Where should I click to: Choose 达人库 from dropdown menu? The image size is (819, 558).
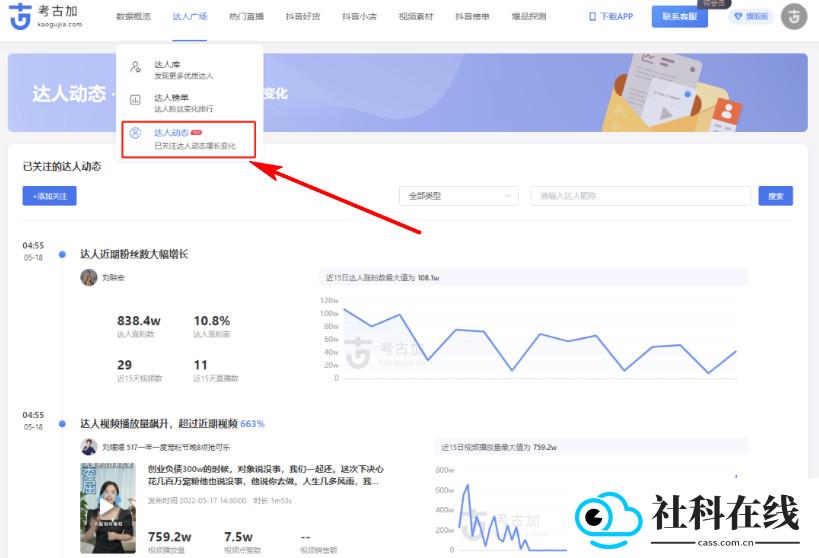pos(189,69)
